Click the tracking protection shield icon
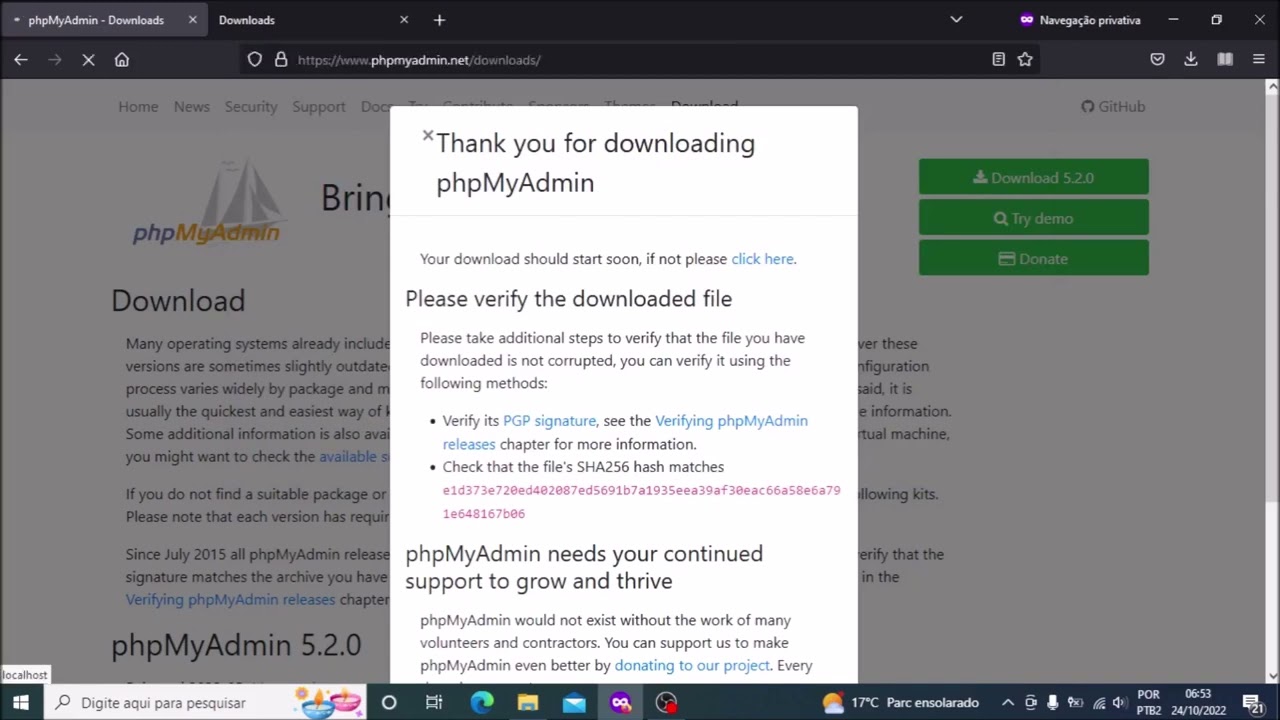Image resolution: width=1280 pixels, height=720 pixels. coord(255,60)
